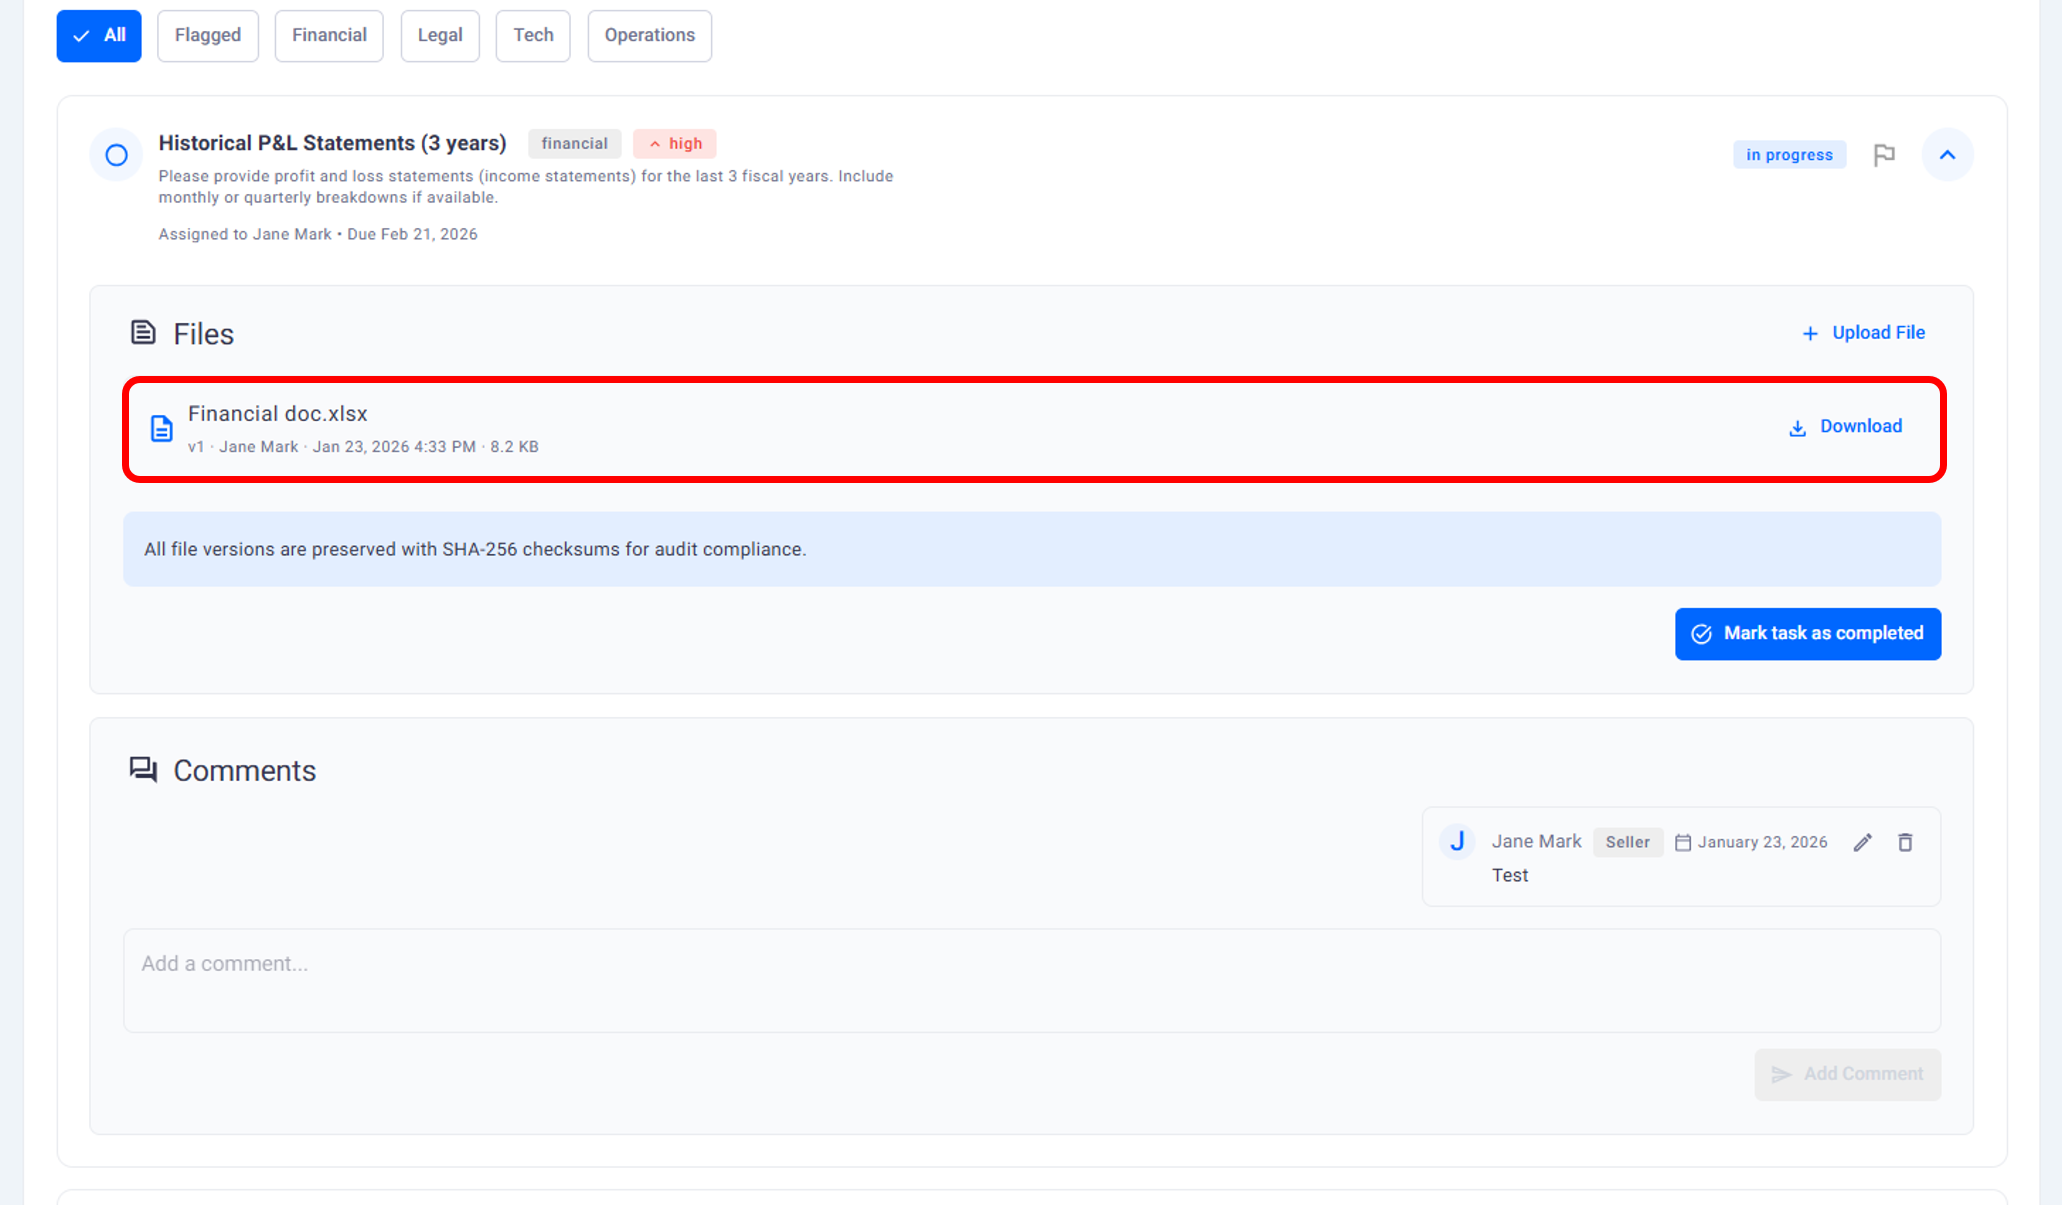
Task: Click the in progress status badge
Action: tap(1789, 155)
